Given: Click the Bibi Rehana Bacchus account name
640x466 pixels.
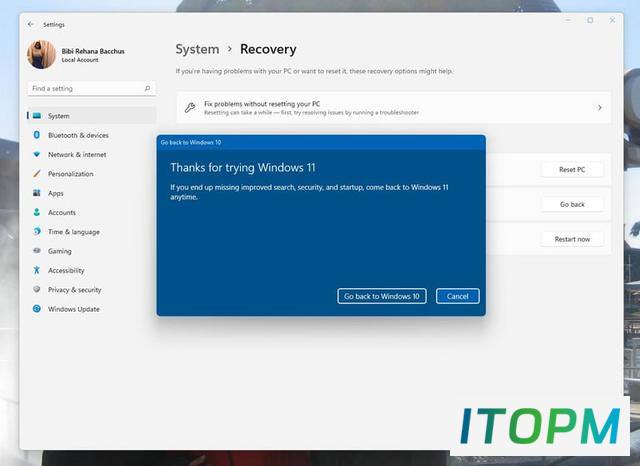Looking at the screenshot, I should pyautogui.click(x=93, y=51).
